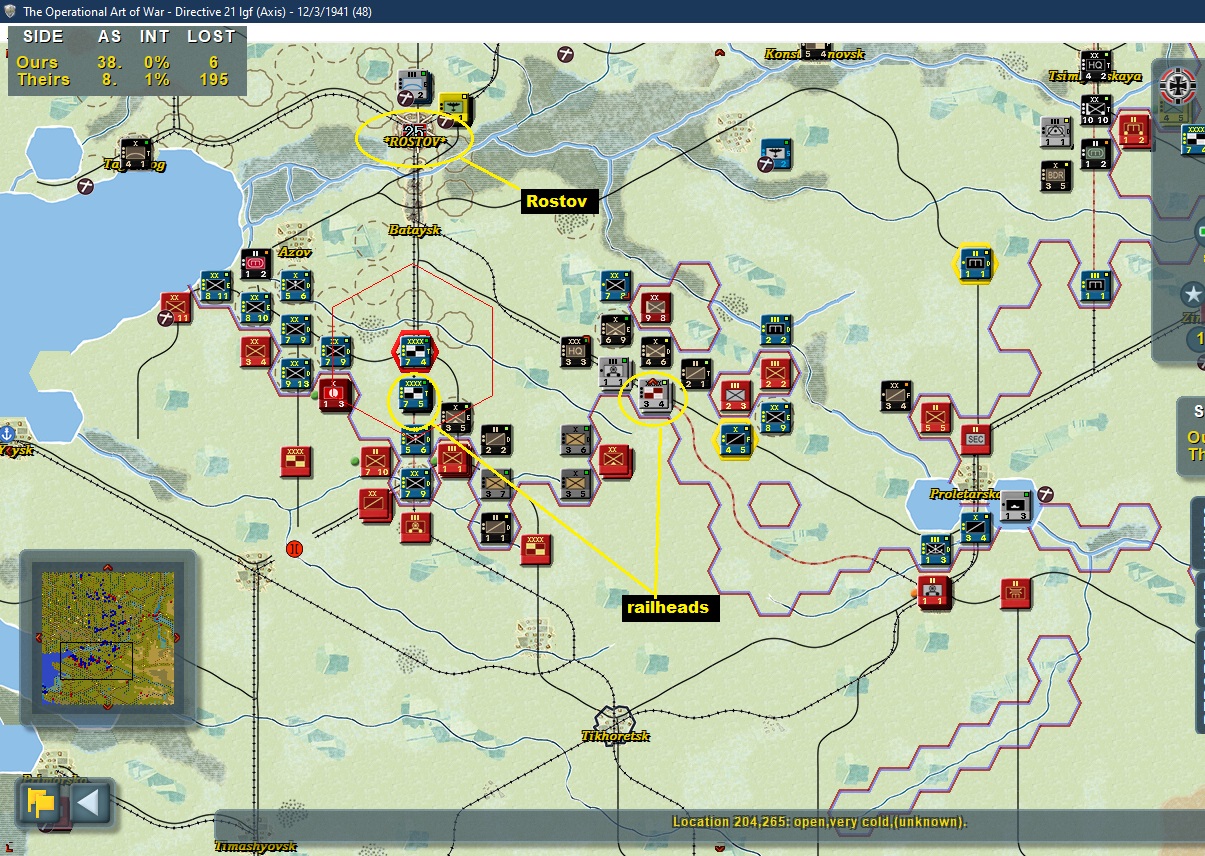This screenshot has height=856, width=1205.
Task: Select the gray X infantry unit 3-7
Action: tap(496, 482)
